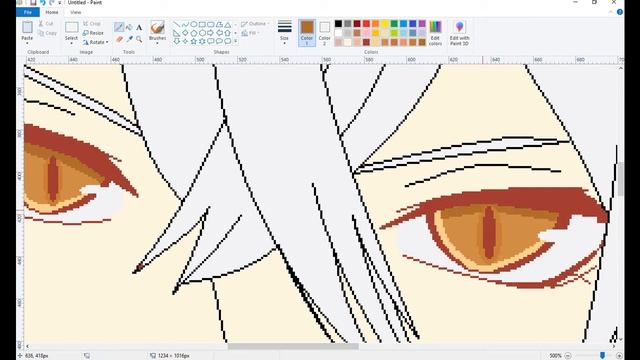Activate the Color 1 foreground selector
Viewport: 640px width, 360px height.
click(307, 33)
